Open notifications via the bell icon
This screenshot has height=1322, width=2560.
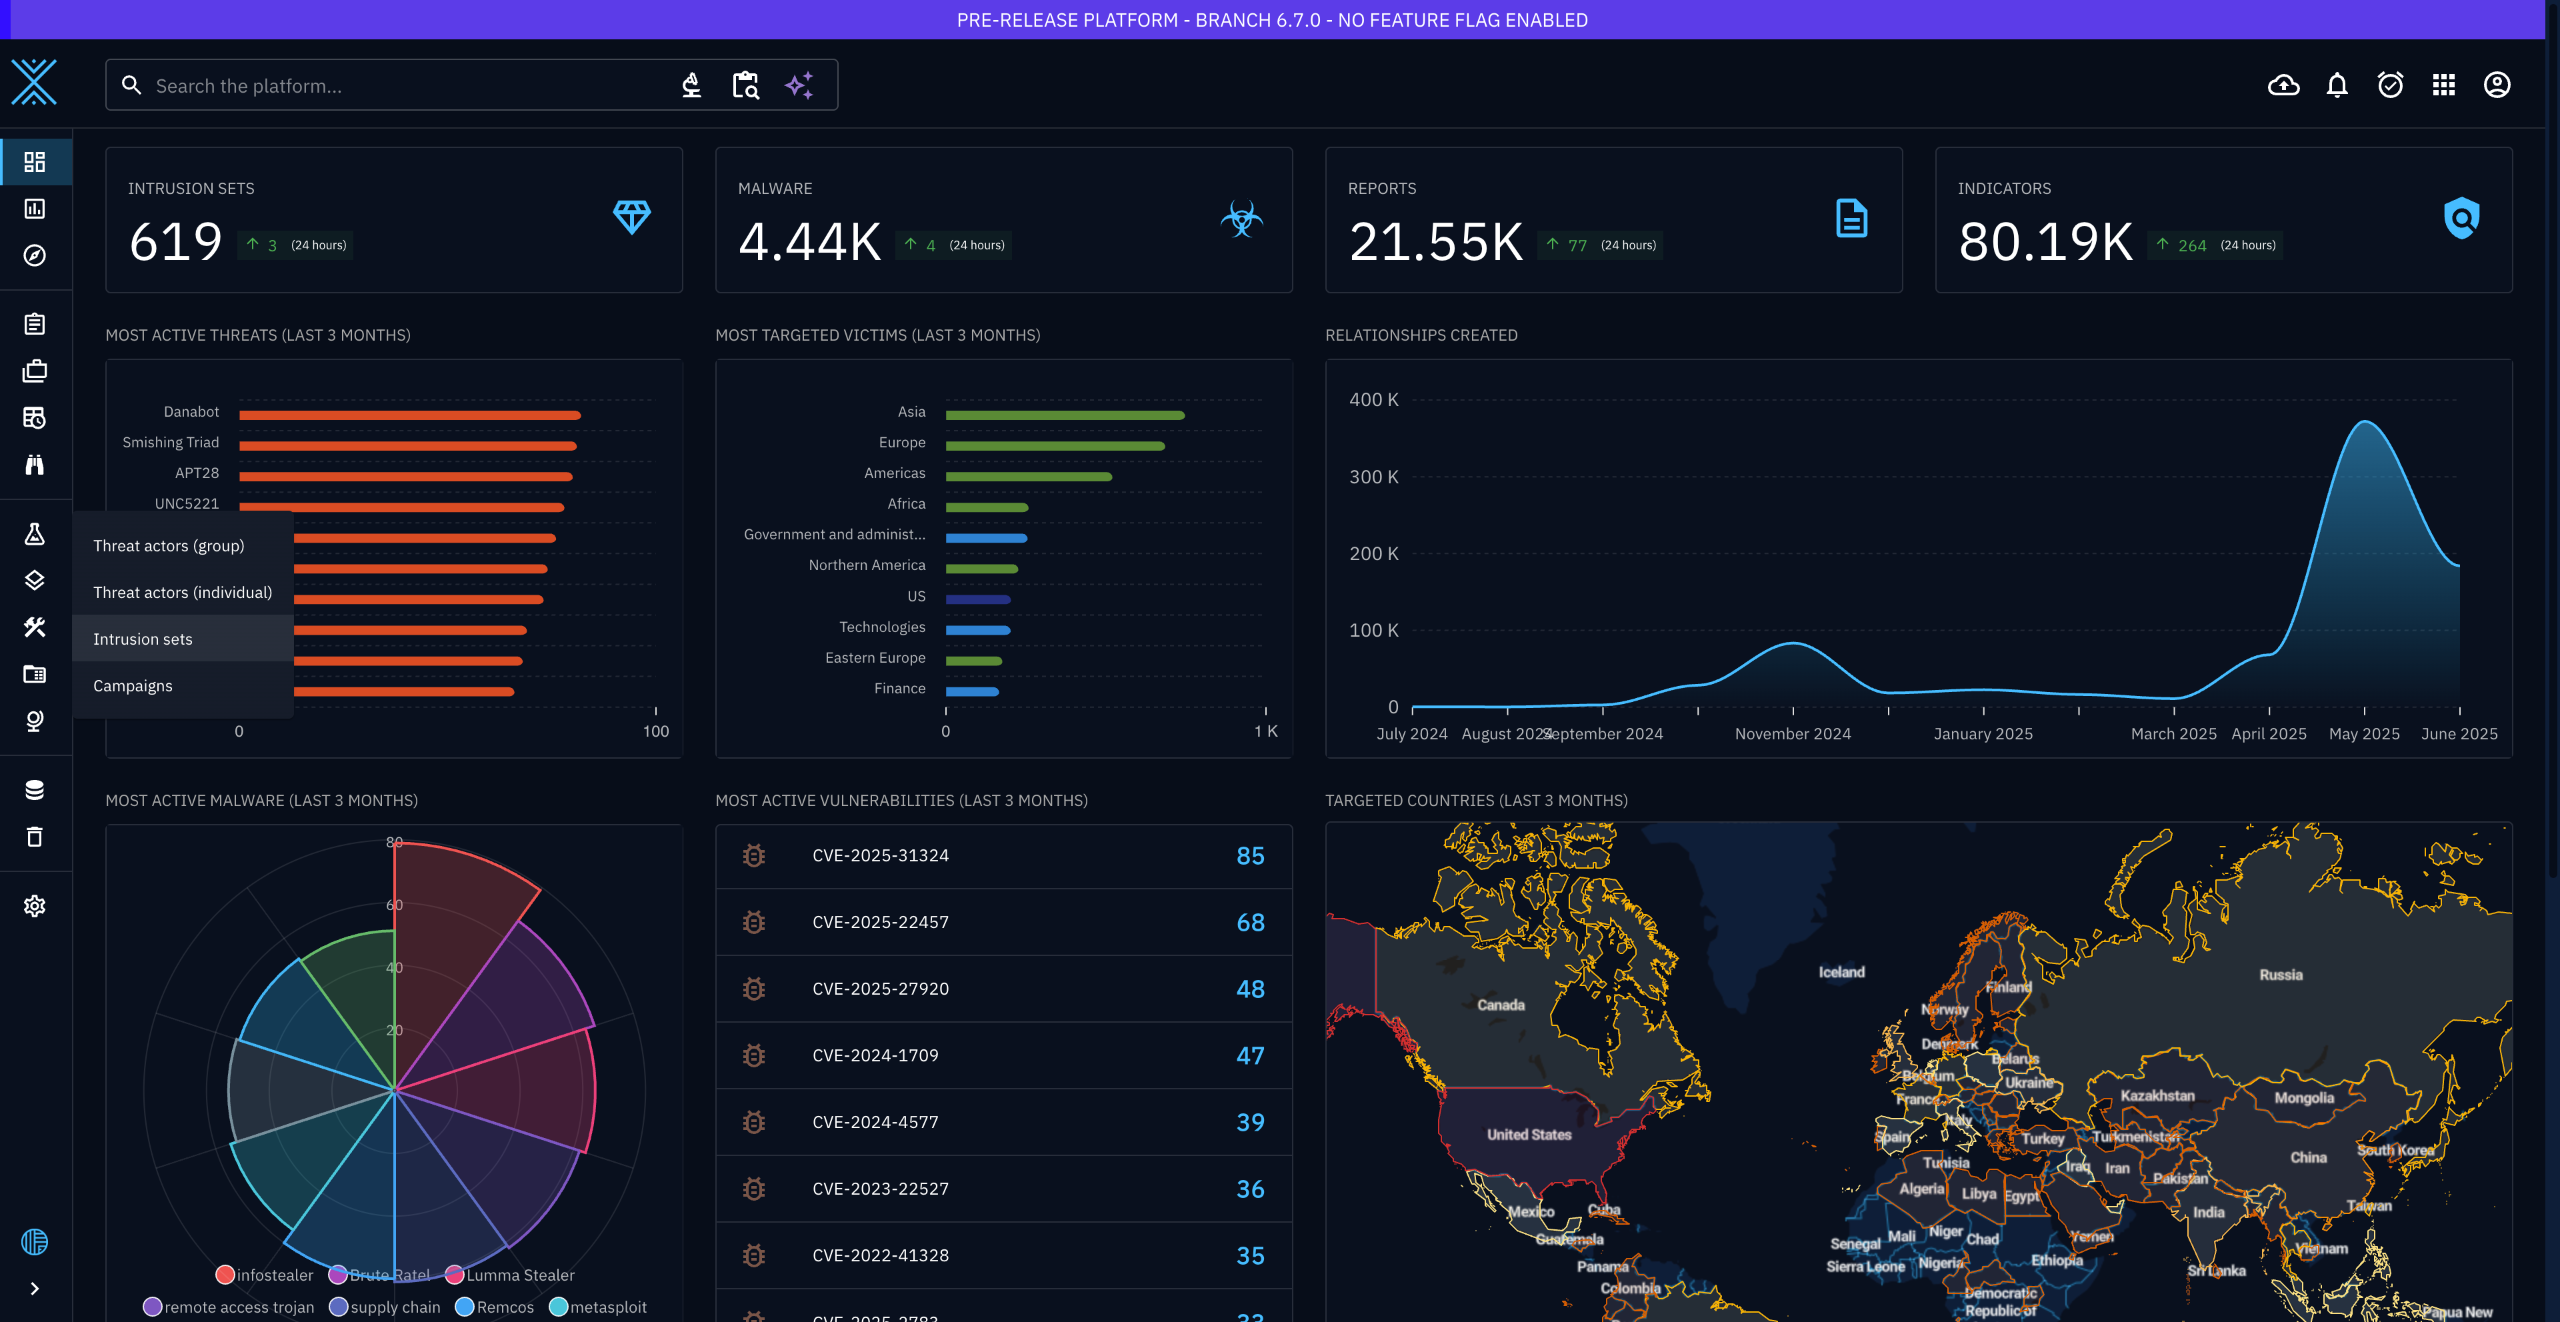[x=2337, y=85]
